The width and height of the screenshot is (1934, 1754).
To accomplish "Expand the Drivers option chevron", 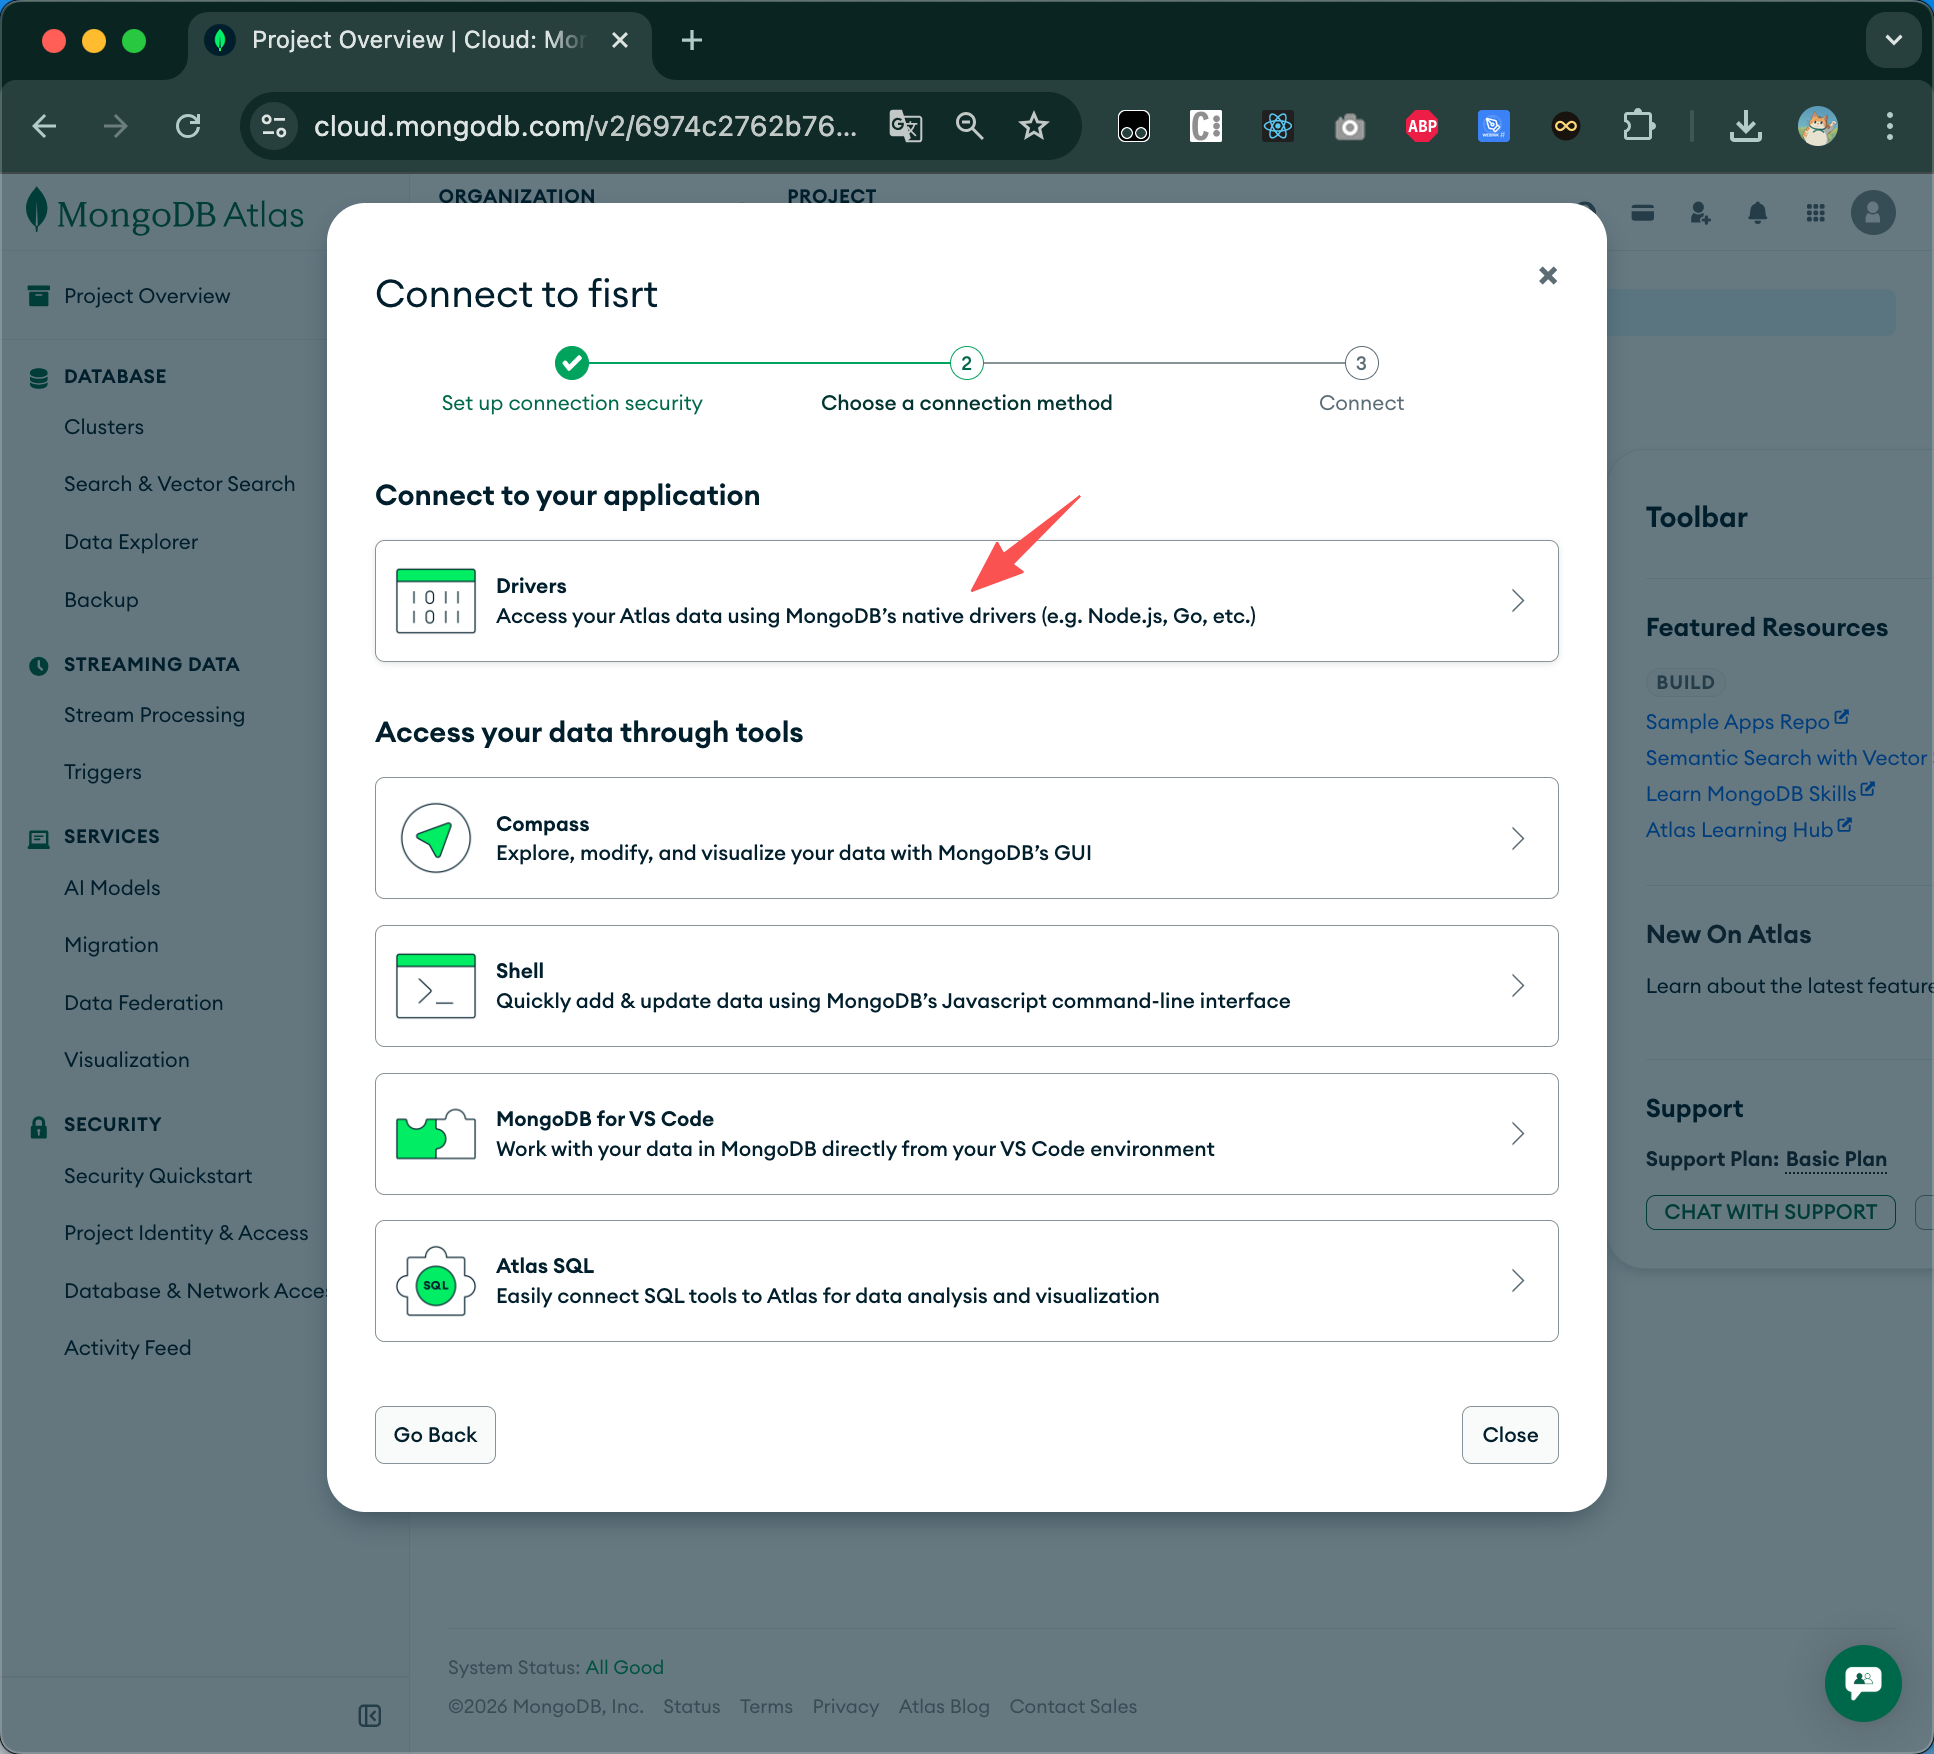I will [x=1517, y=601].
